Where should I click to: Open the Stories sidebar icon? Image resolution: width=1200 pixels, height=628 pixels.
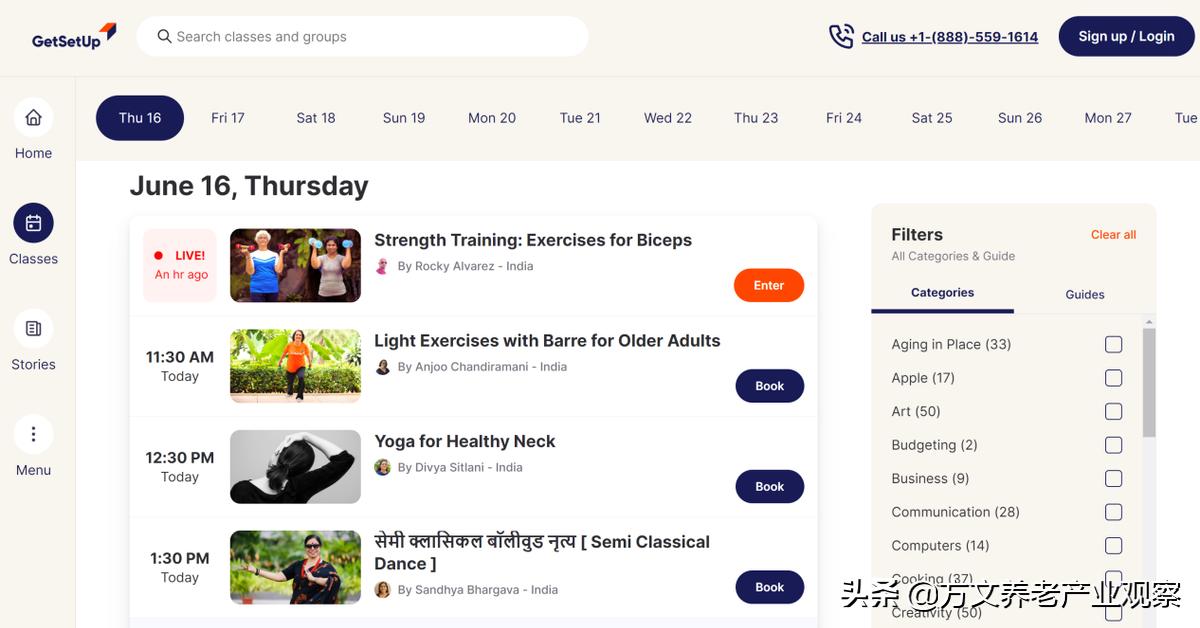coord(33,329)
